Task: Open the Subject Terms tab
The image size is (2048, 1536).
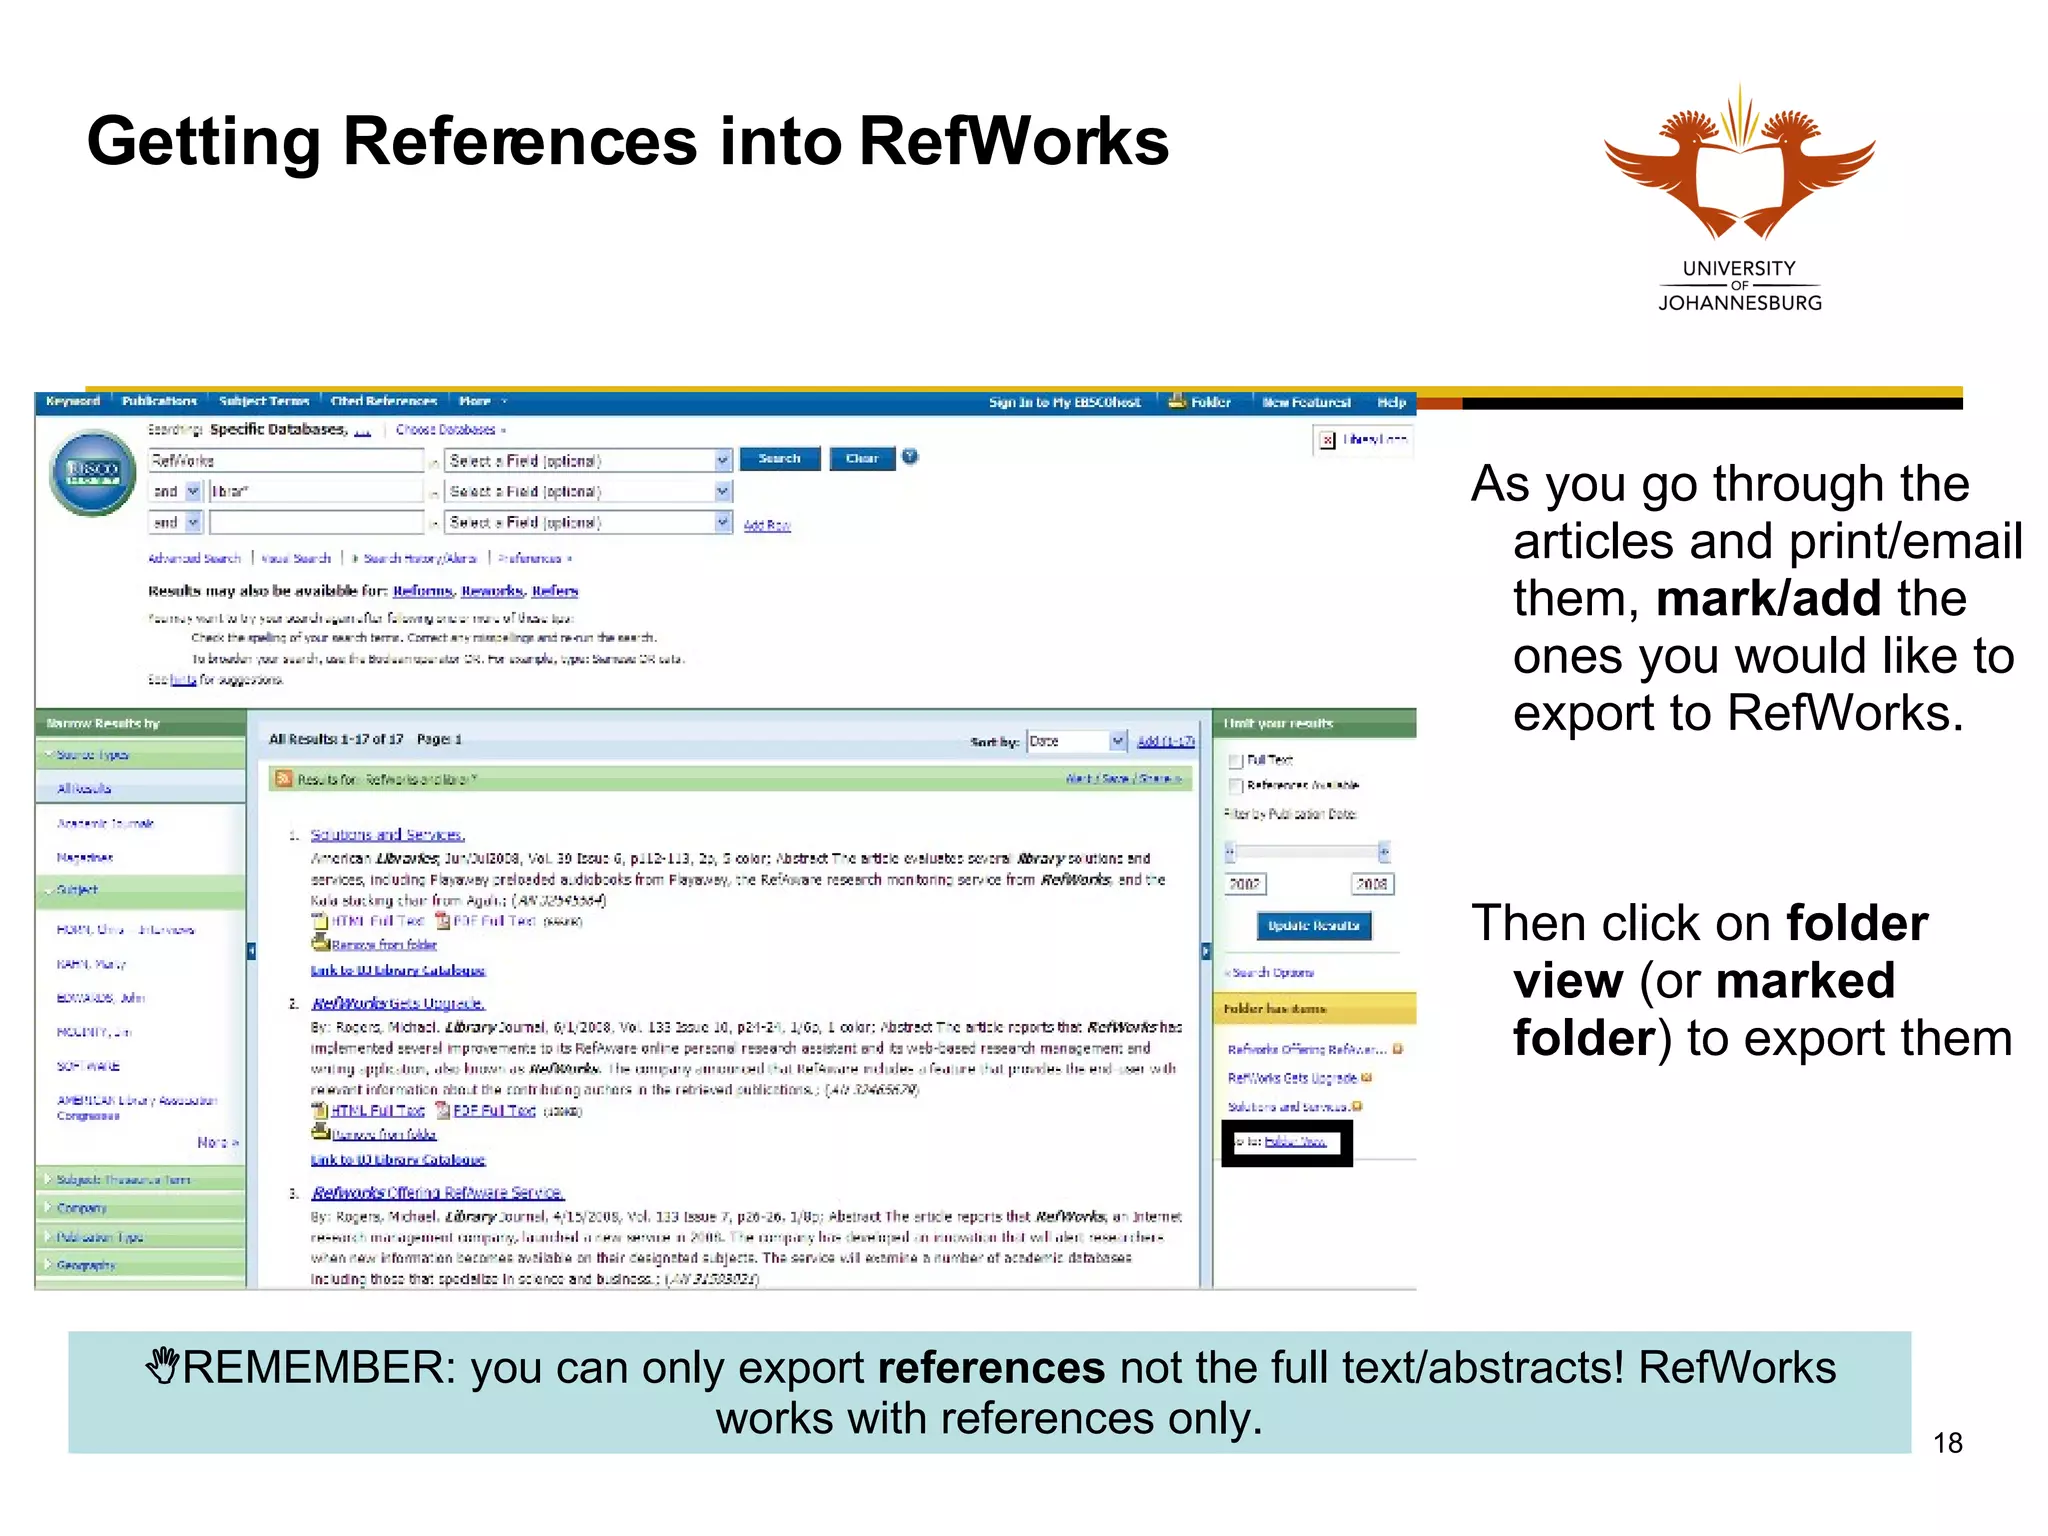Action: 264,401
